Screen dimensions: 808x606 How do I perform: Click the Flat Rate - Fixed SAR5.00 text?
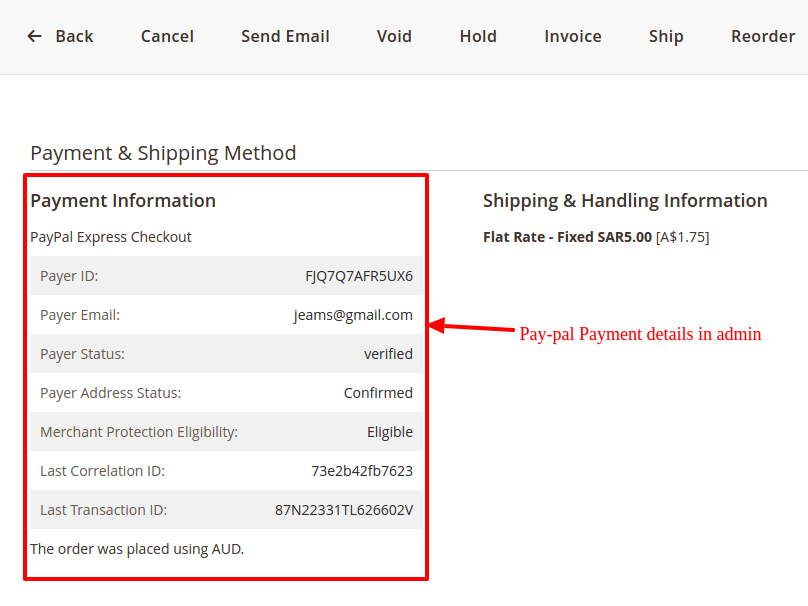coord(567,238)
